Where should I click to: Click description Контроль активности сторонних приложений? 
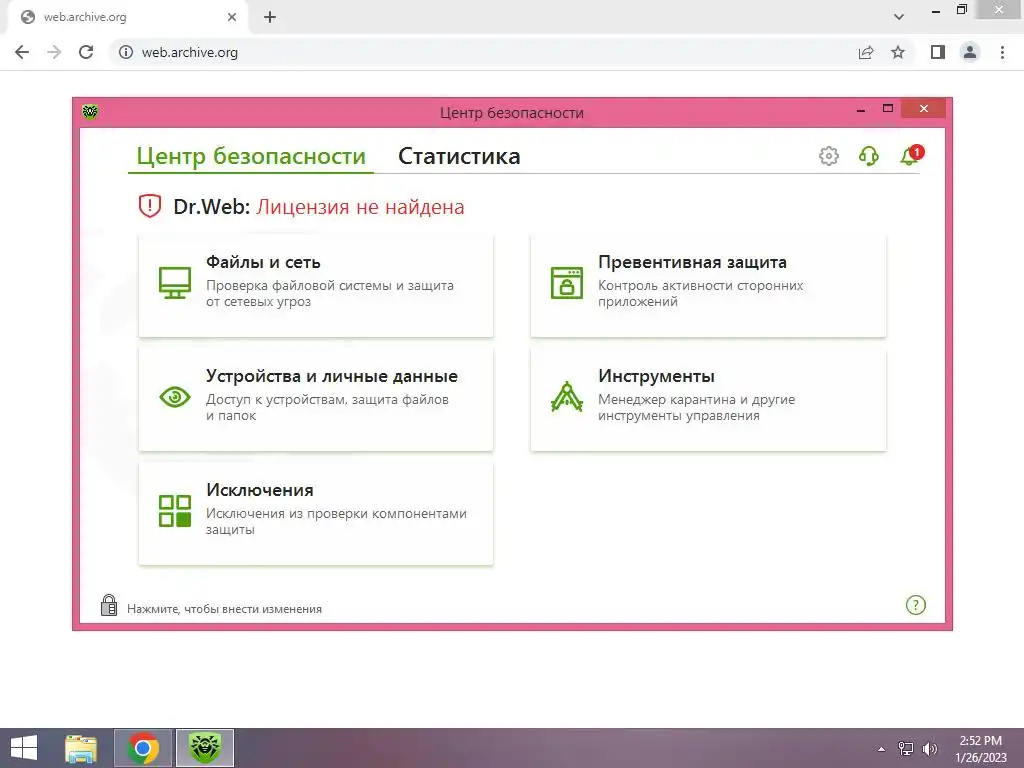pos(701,293)
